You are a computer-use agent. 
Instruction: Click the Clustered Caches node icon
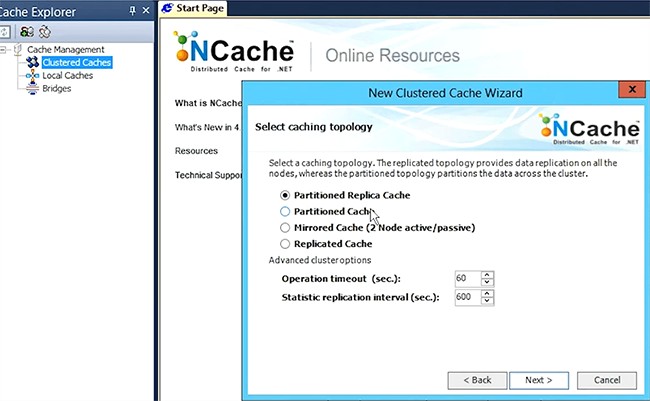point(32,63)
